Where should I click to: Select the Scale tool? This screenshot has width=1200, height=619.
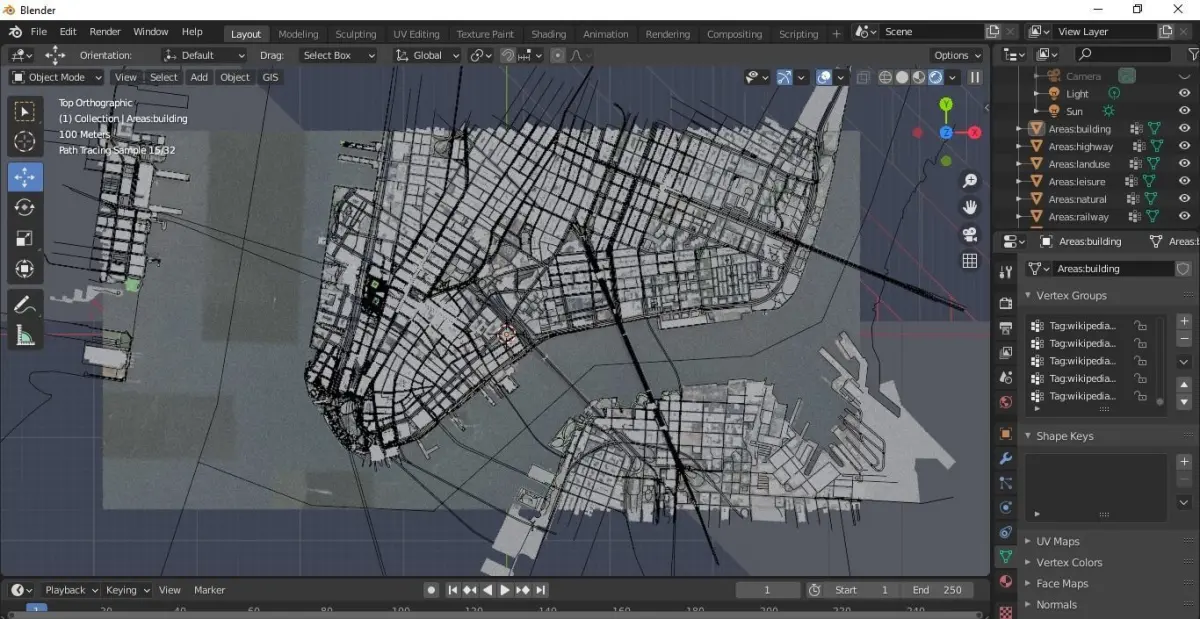[x=25, y=238]
